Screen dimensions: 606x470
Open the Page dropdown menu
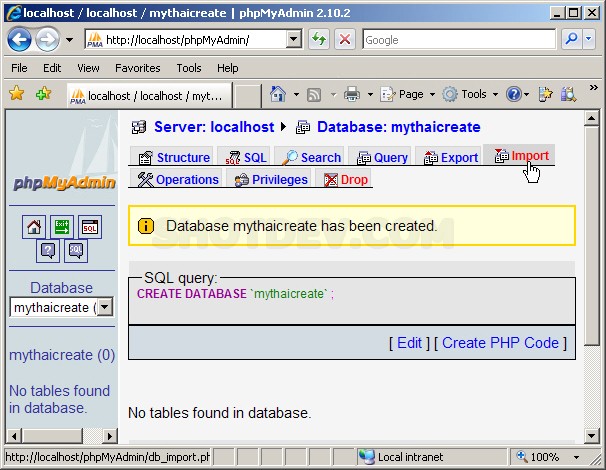coord(410,94)
